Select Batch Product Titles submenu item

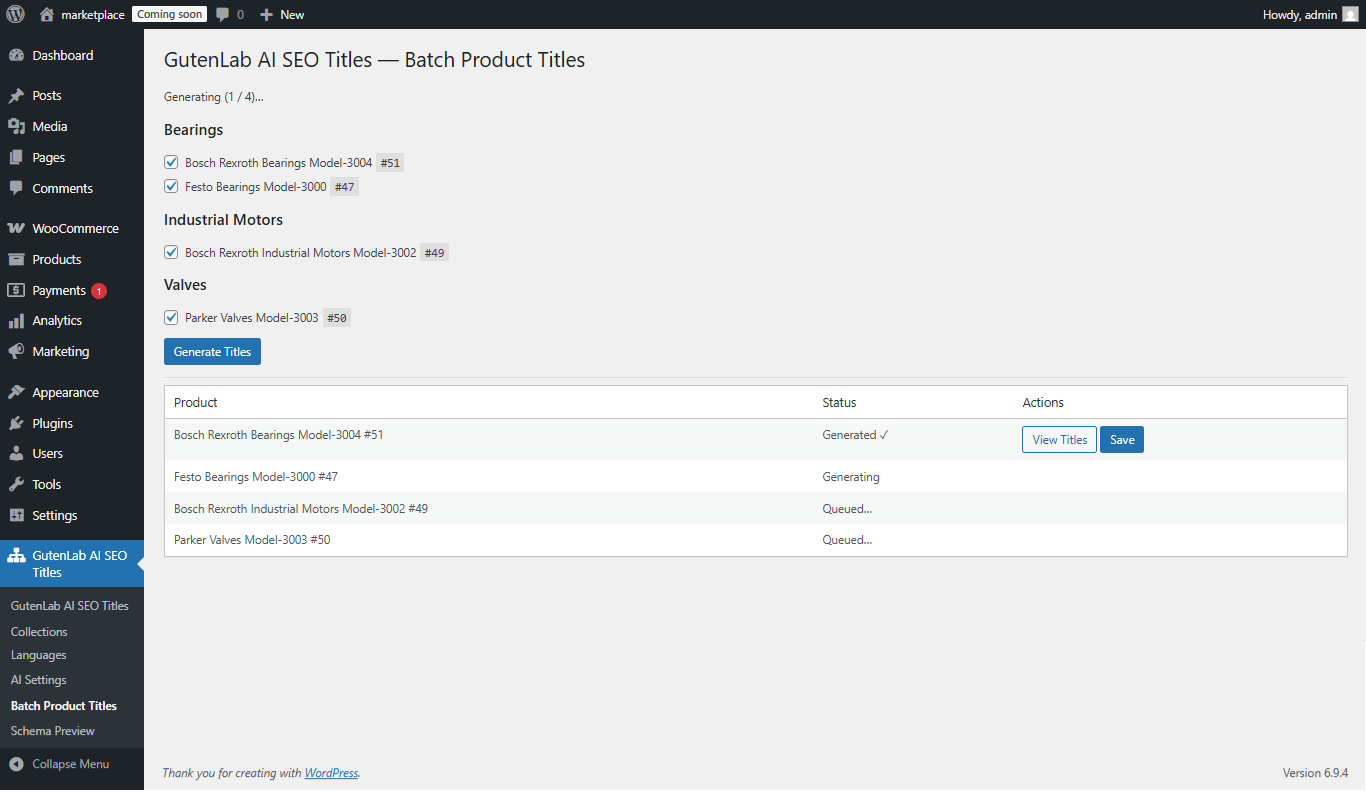pos(64,706)
